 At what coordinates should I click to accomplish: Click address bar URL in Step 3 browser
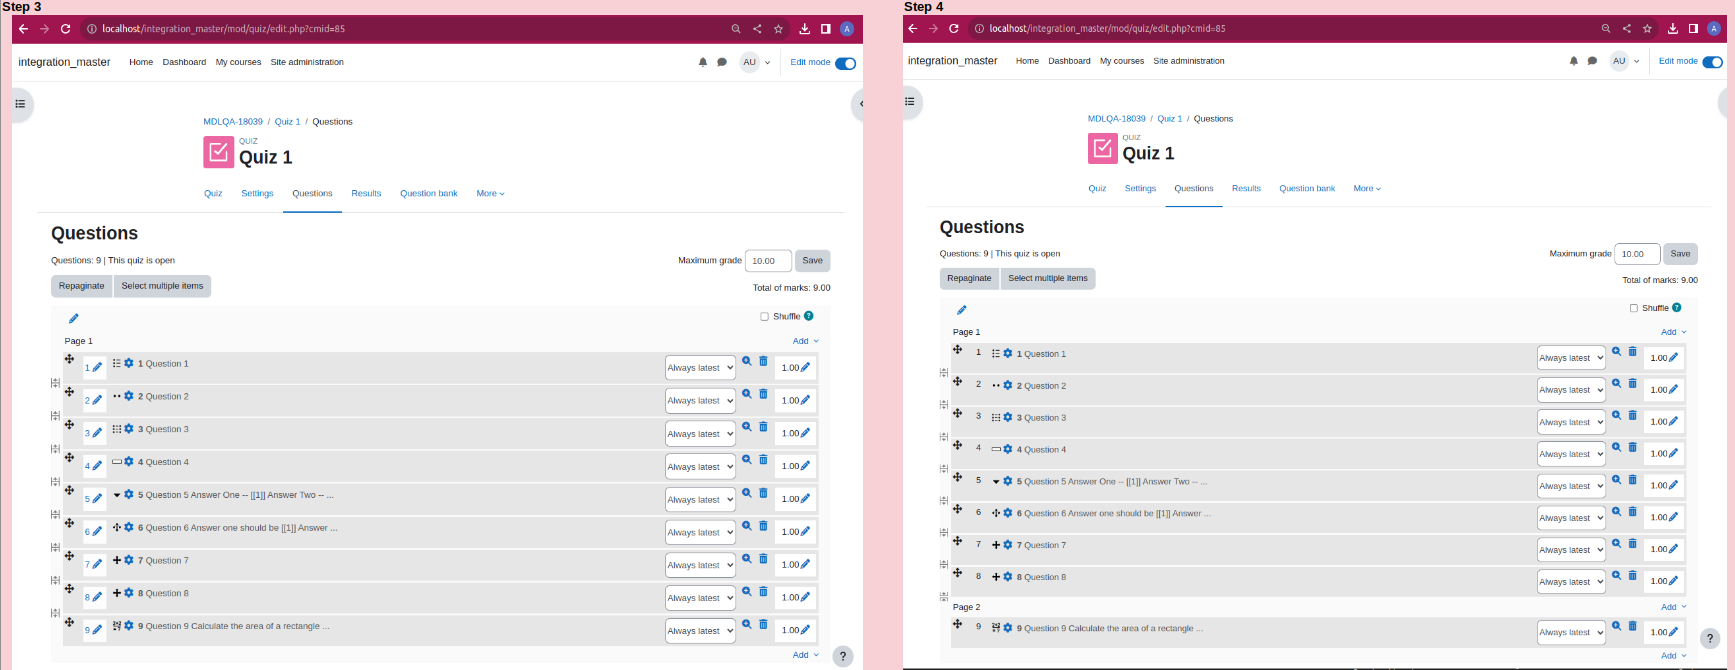coord(223,29)
